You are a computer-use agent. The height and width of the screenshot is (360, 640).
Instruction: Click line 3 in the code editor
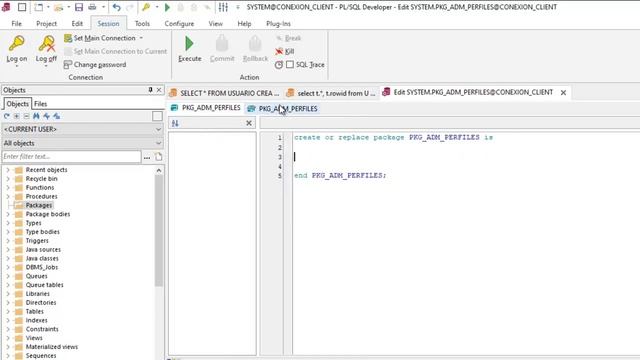click(x=465, y=157)
